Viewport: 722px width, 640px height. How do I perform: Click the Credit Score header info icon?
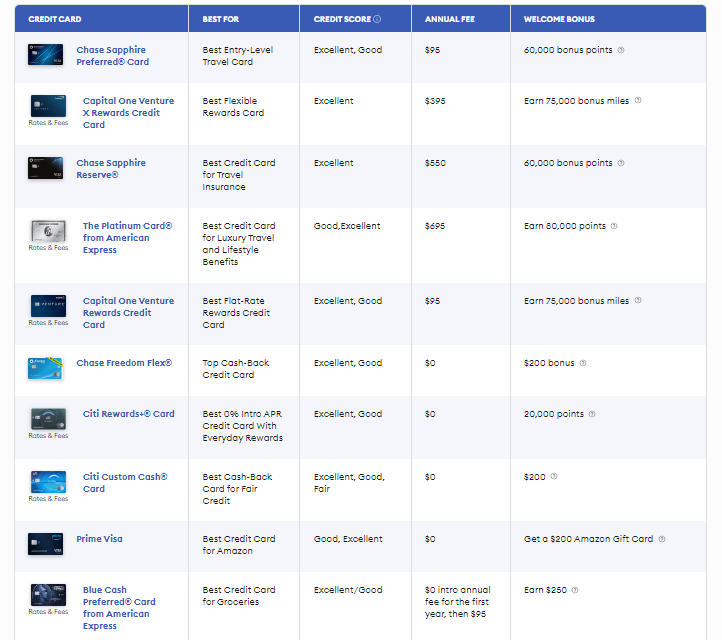coord(377,19)
